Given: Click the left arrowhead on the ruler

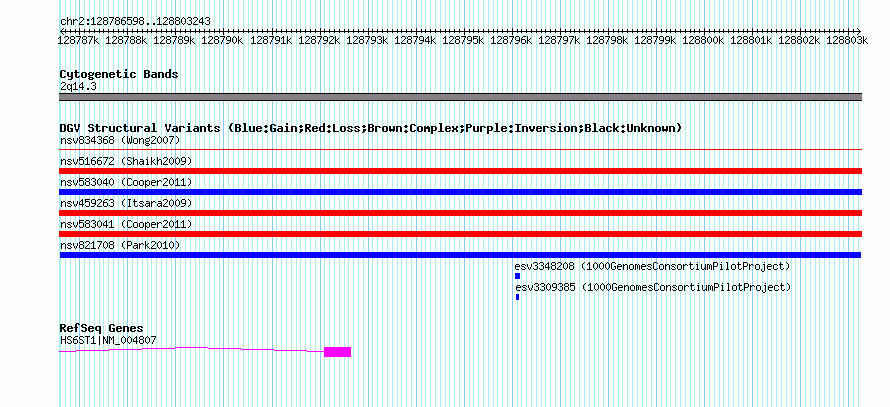Looking at the screenshot, I should point(62,31).
